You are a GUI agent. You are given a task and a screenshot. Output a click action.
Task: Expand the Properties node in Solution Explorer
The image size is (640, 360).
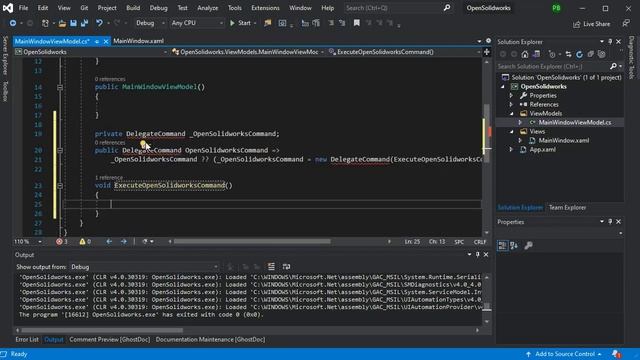pos(511,96)
